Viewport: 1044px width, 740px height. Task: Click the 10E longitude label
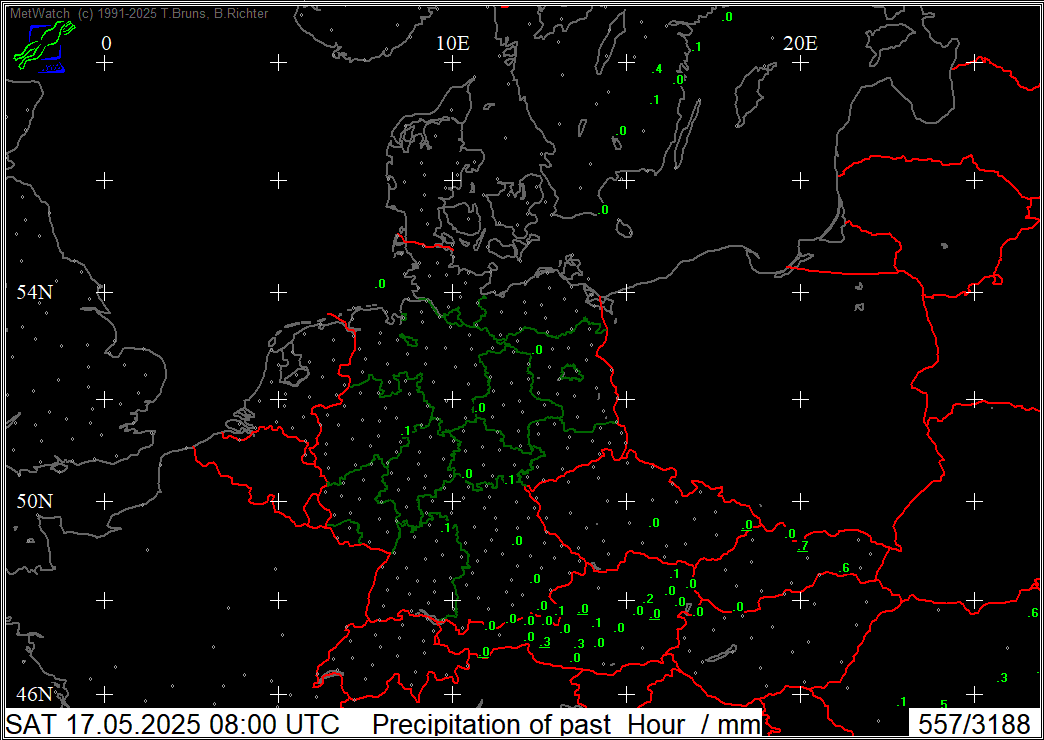tap(453, 43)
